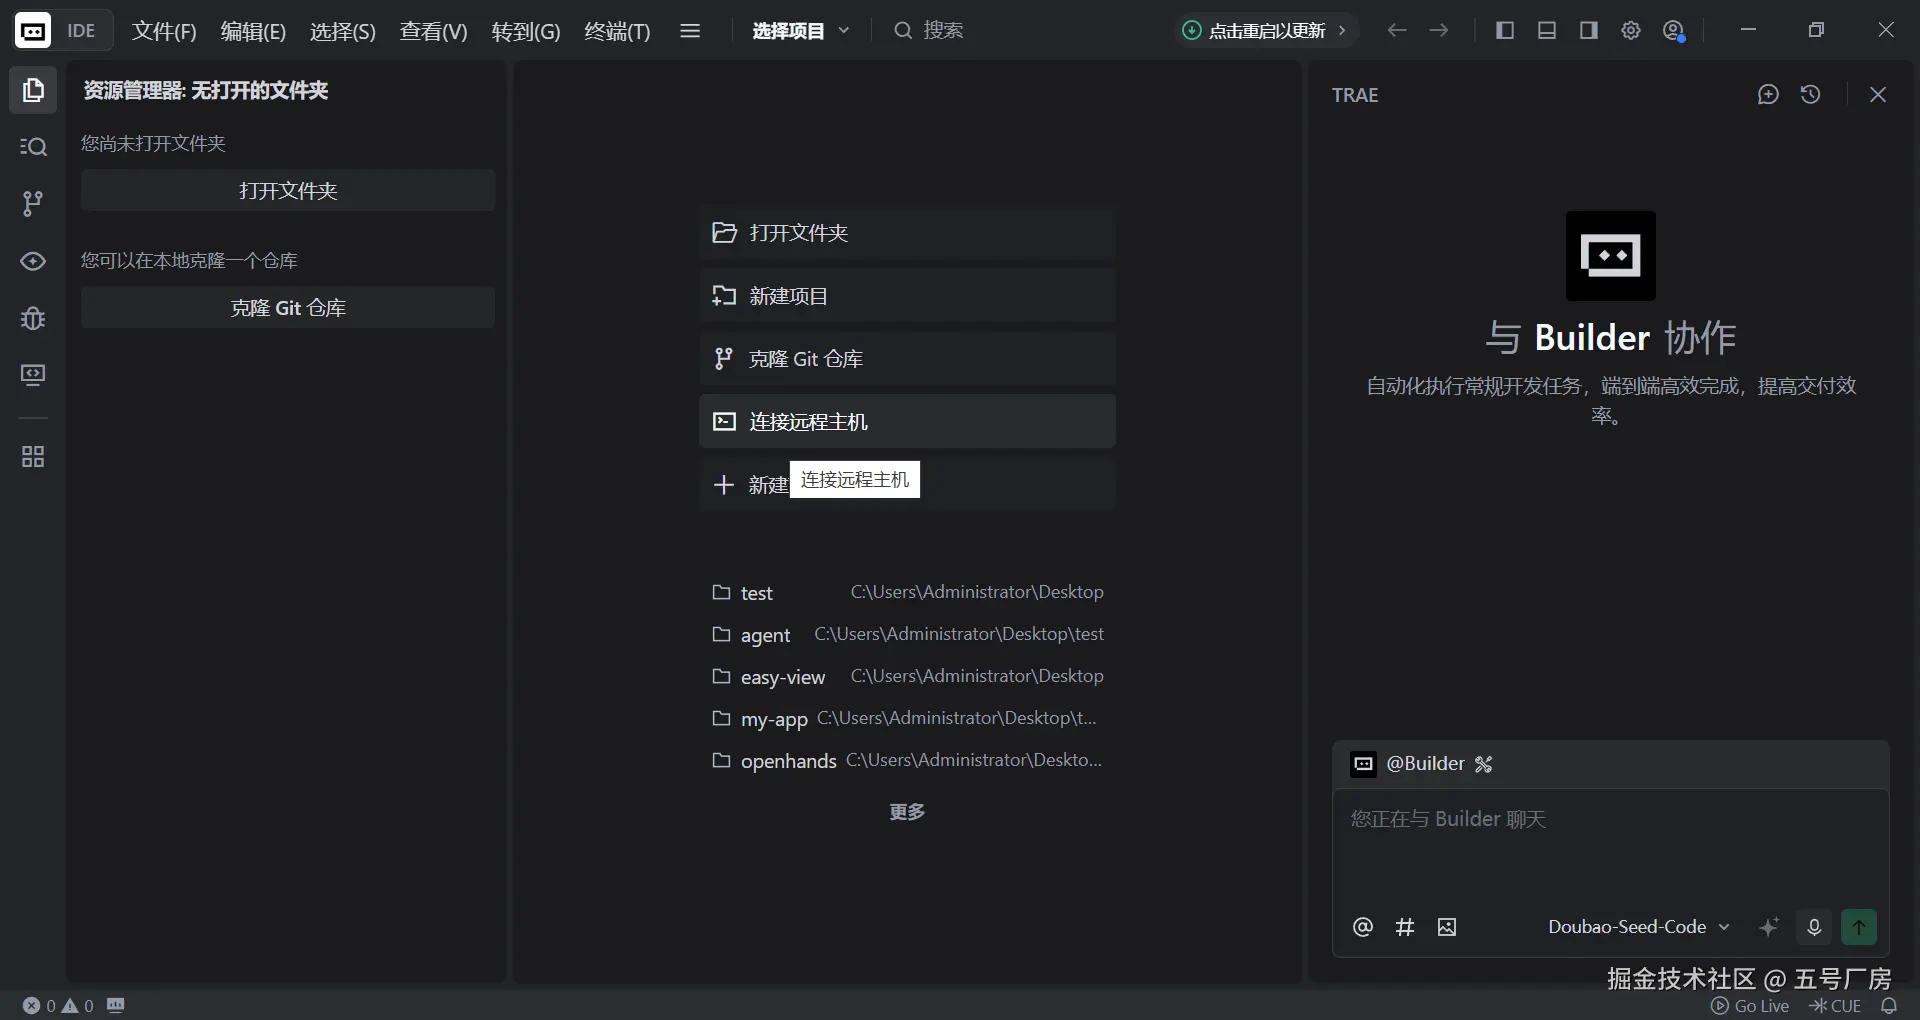Open notifications bell in status bar

pos(1889,1006)
